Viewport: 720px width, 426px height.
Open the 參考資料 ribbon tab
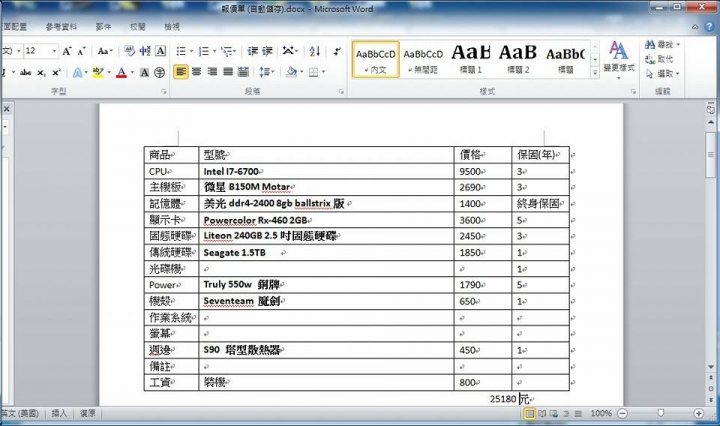tap(62, 27)
